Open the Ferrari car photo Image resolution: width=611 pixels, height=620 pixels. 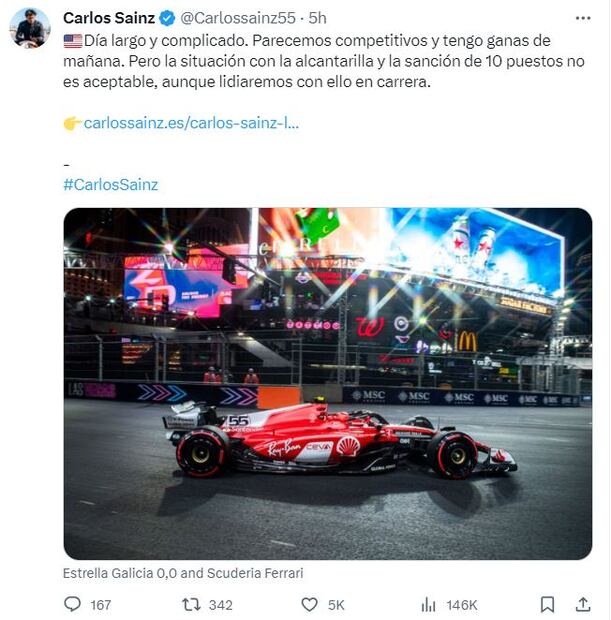tap(327, 383)
